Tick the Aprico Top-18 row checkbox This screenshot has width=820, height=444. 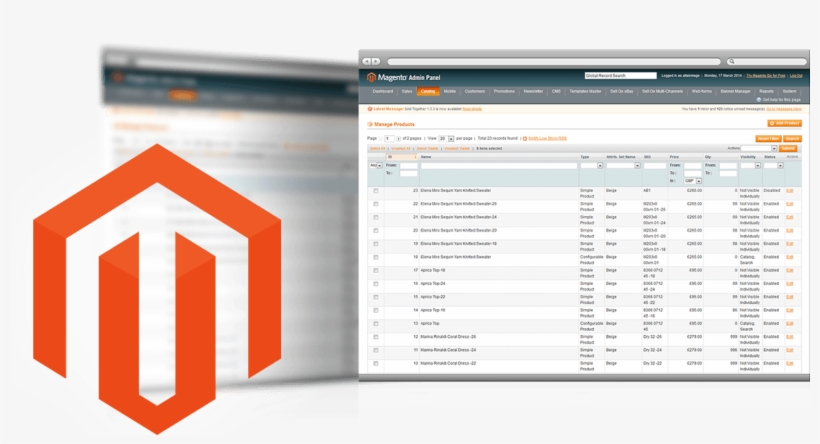click(375, 270)
